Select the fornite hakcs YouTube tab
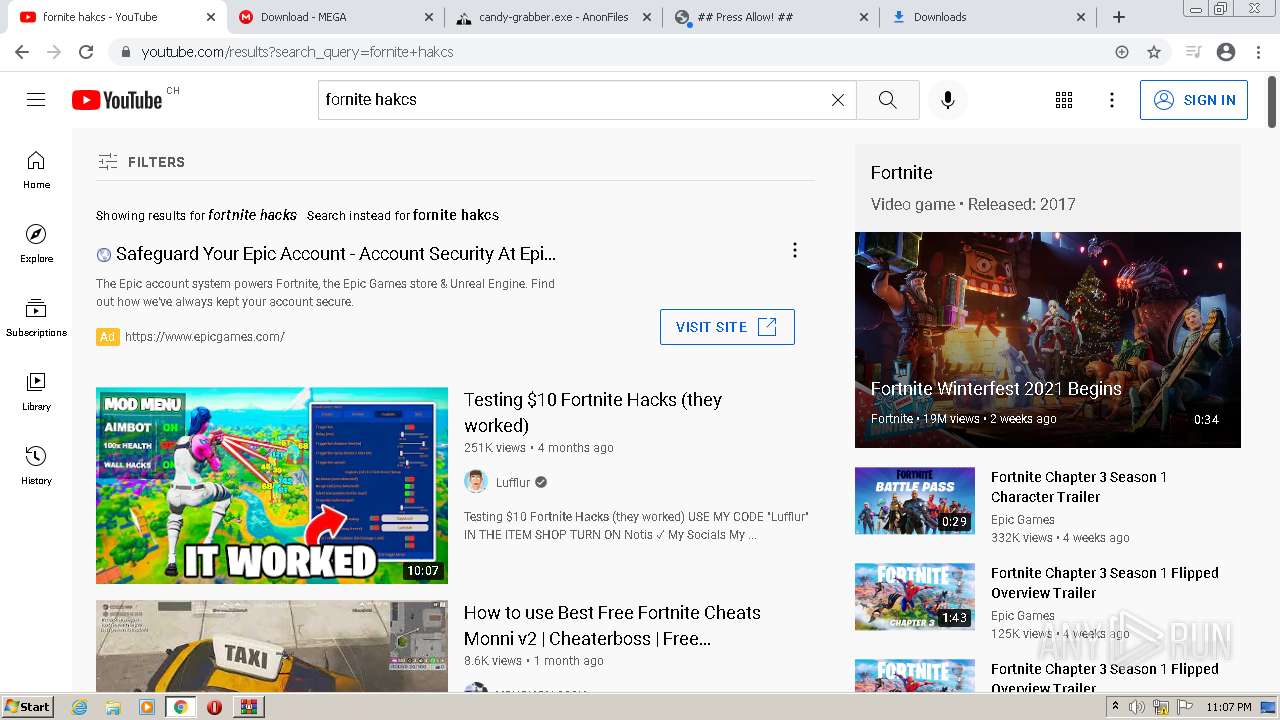Image resolution: width=1280 pixels, height=720 pixels. click(118, 17)
